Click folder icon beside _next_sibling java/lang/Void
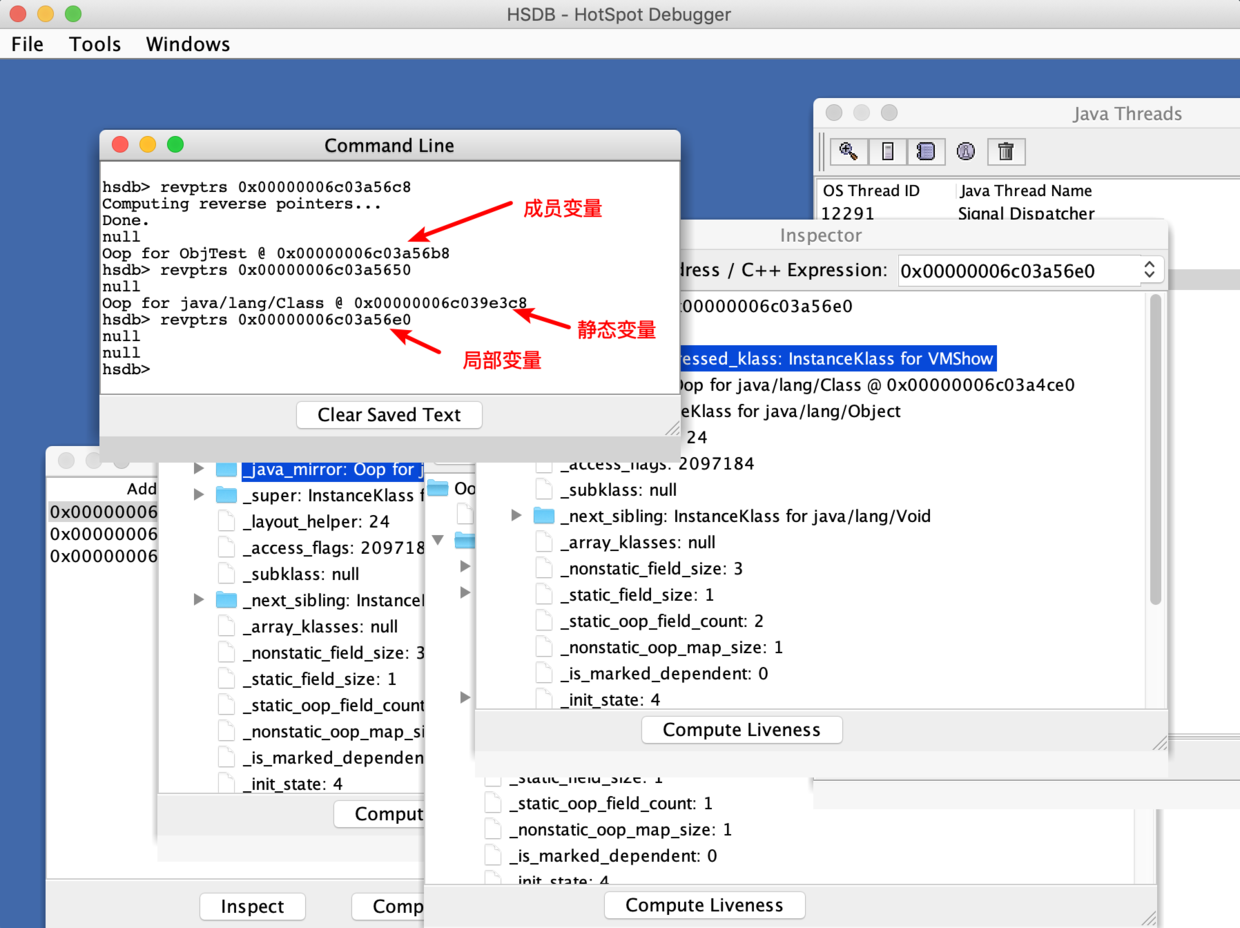The image size is (1240, 928). pyautogui.click(x=544, y=516)
